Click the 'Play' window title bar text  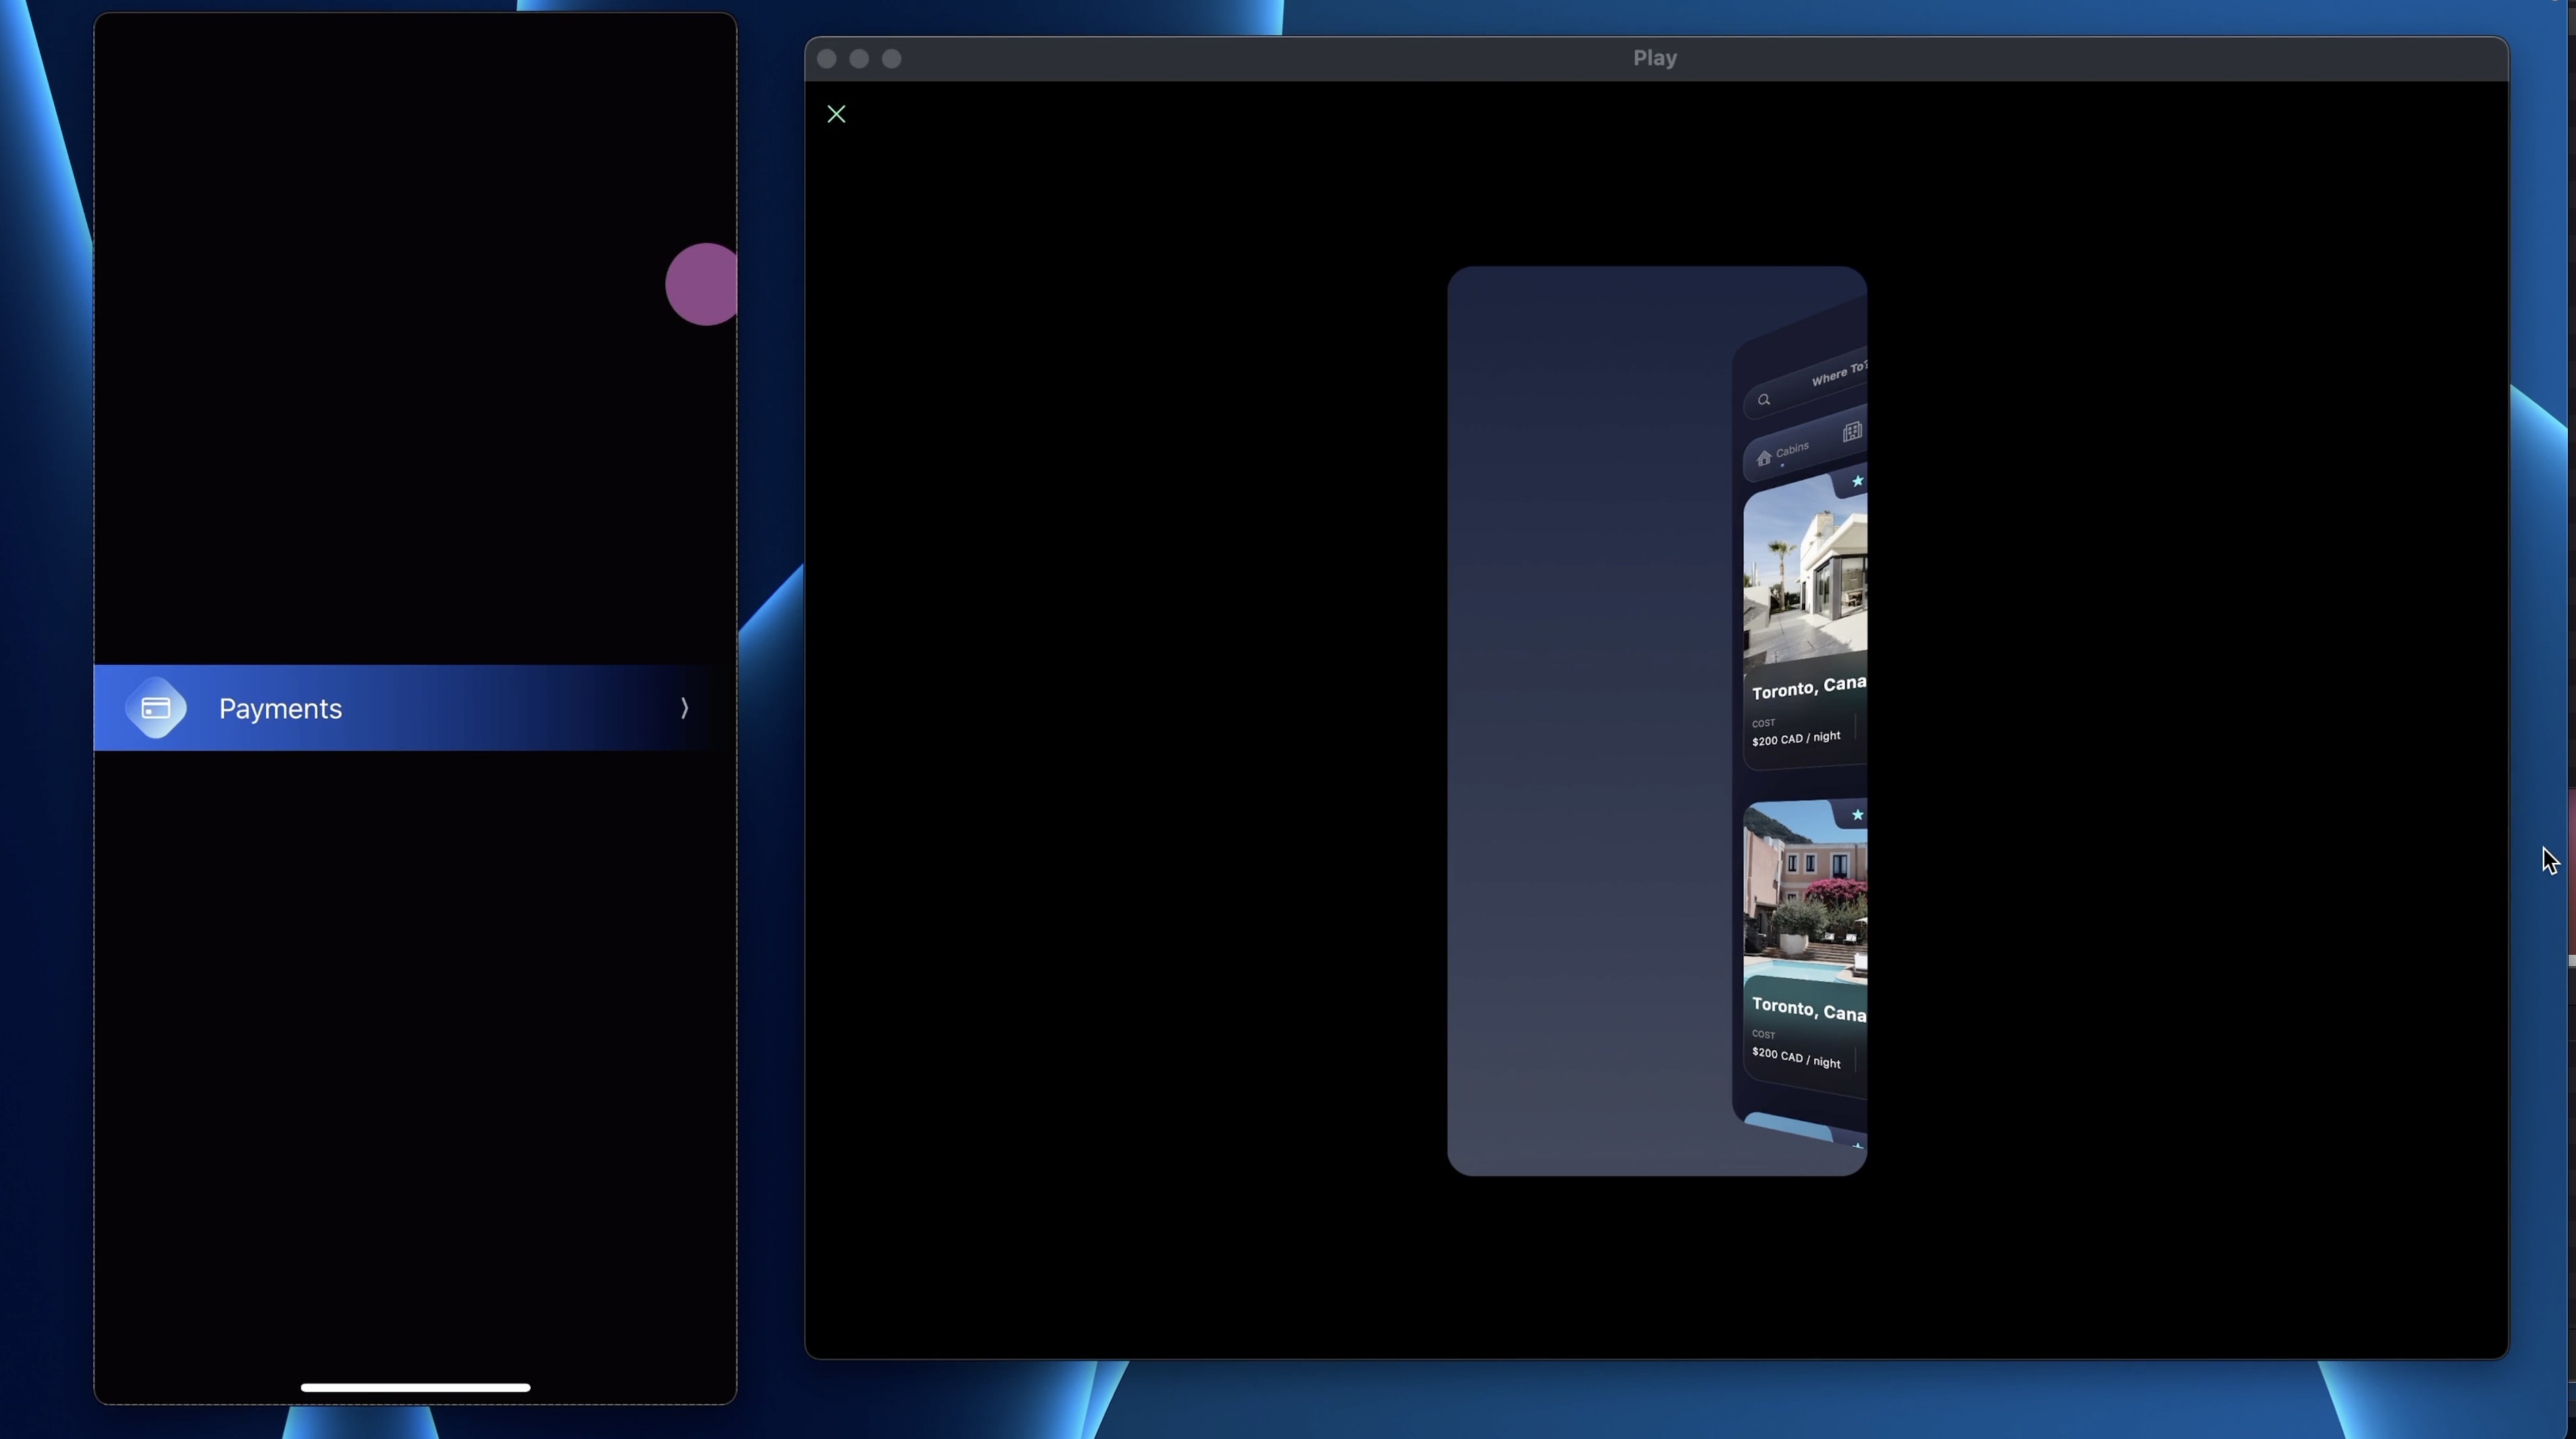click(1655, 58)
